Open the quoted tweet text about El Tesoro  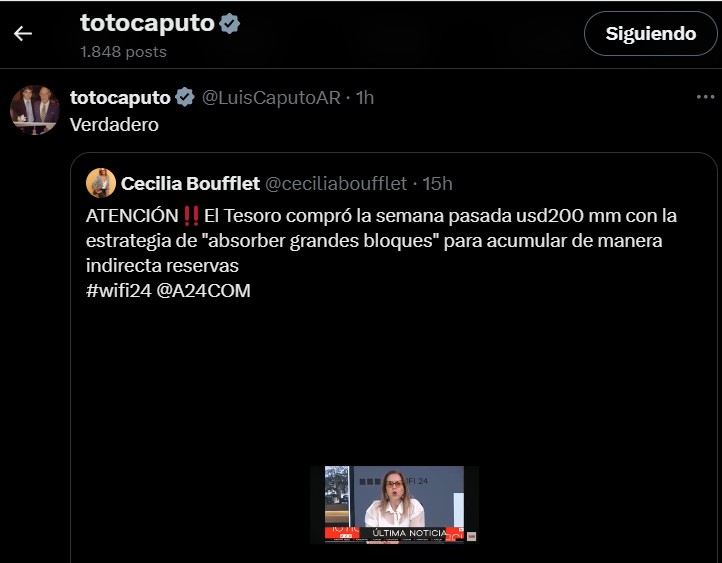381,241
